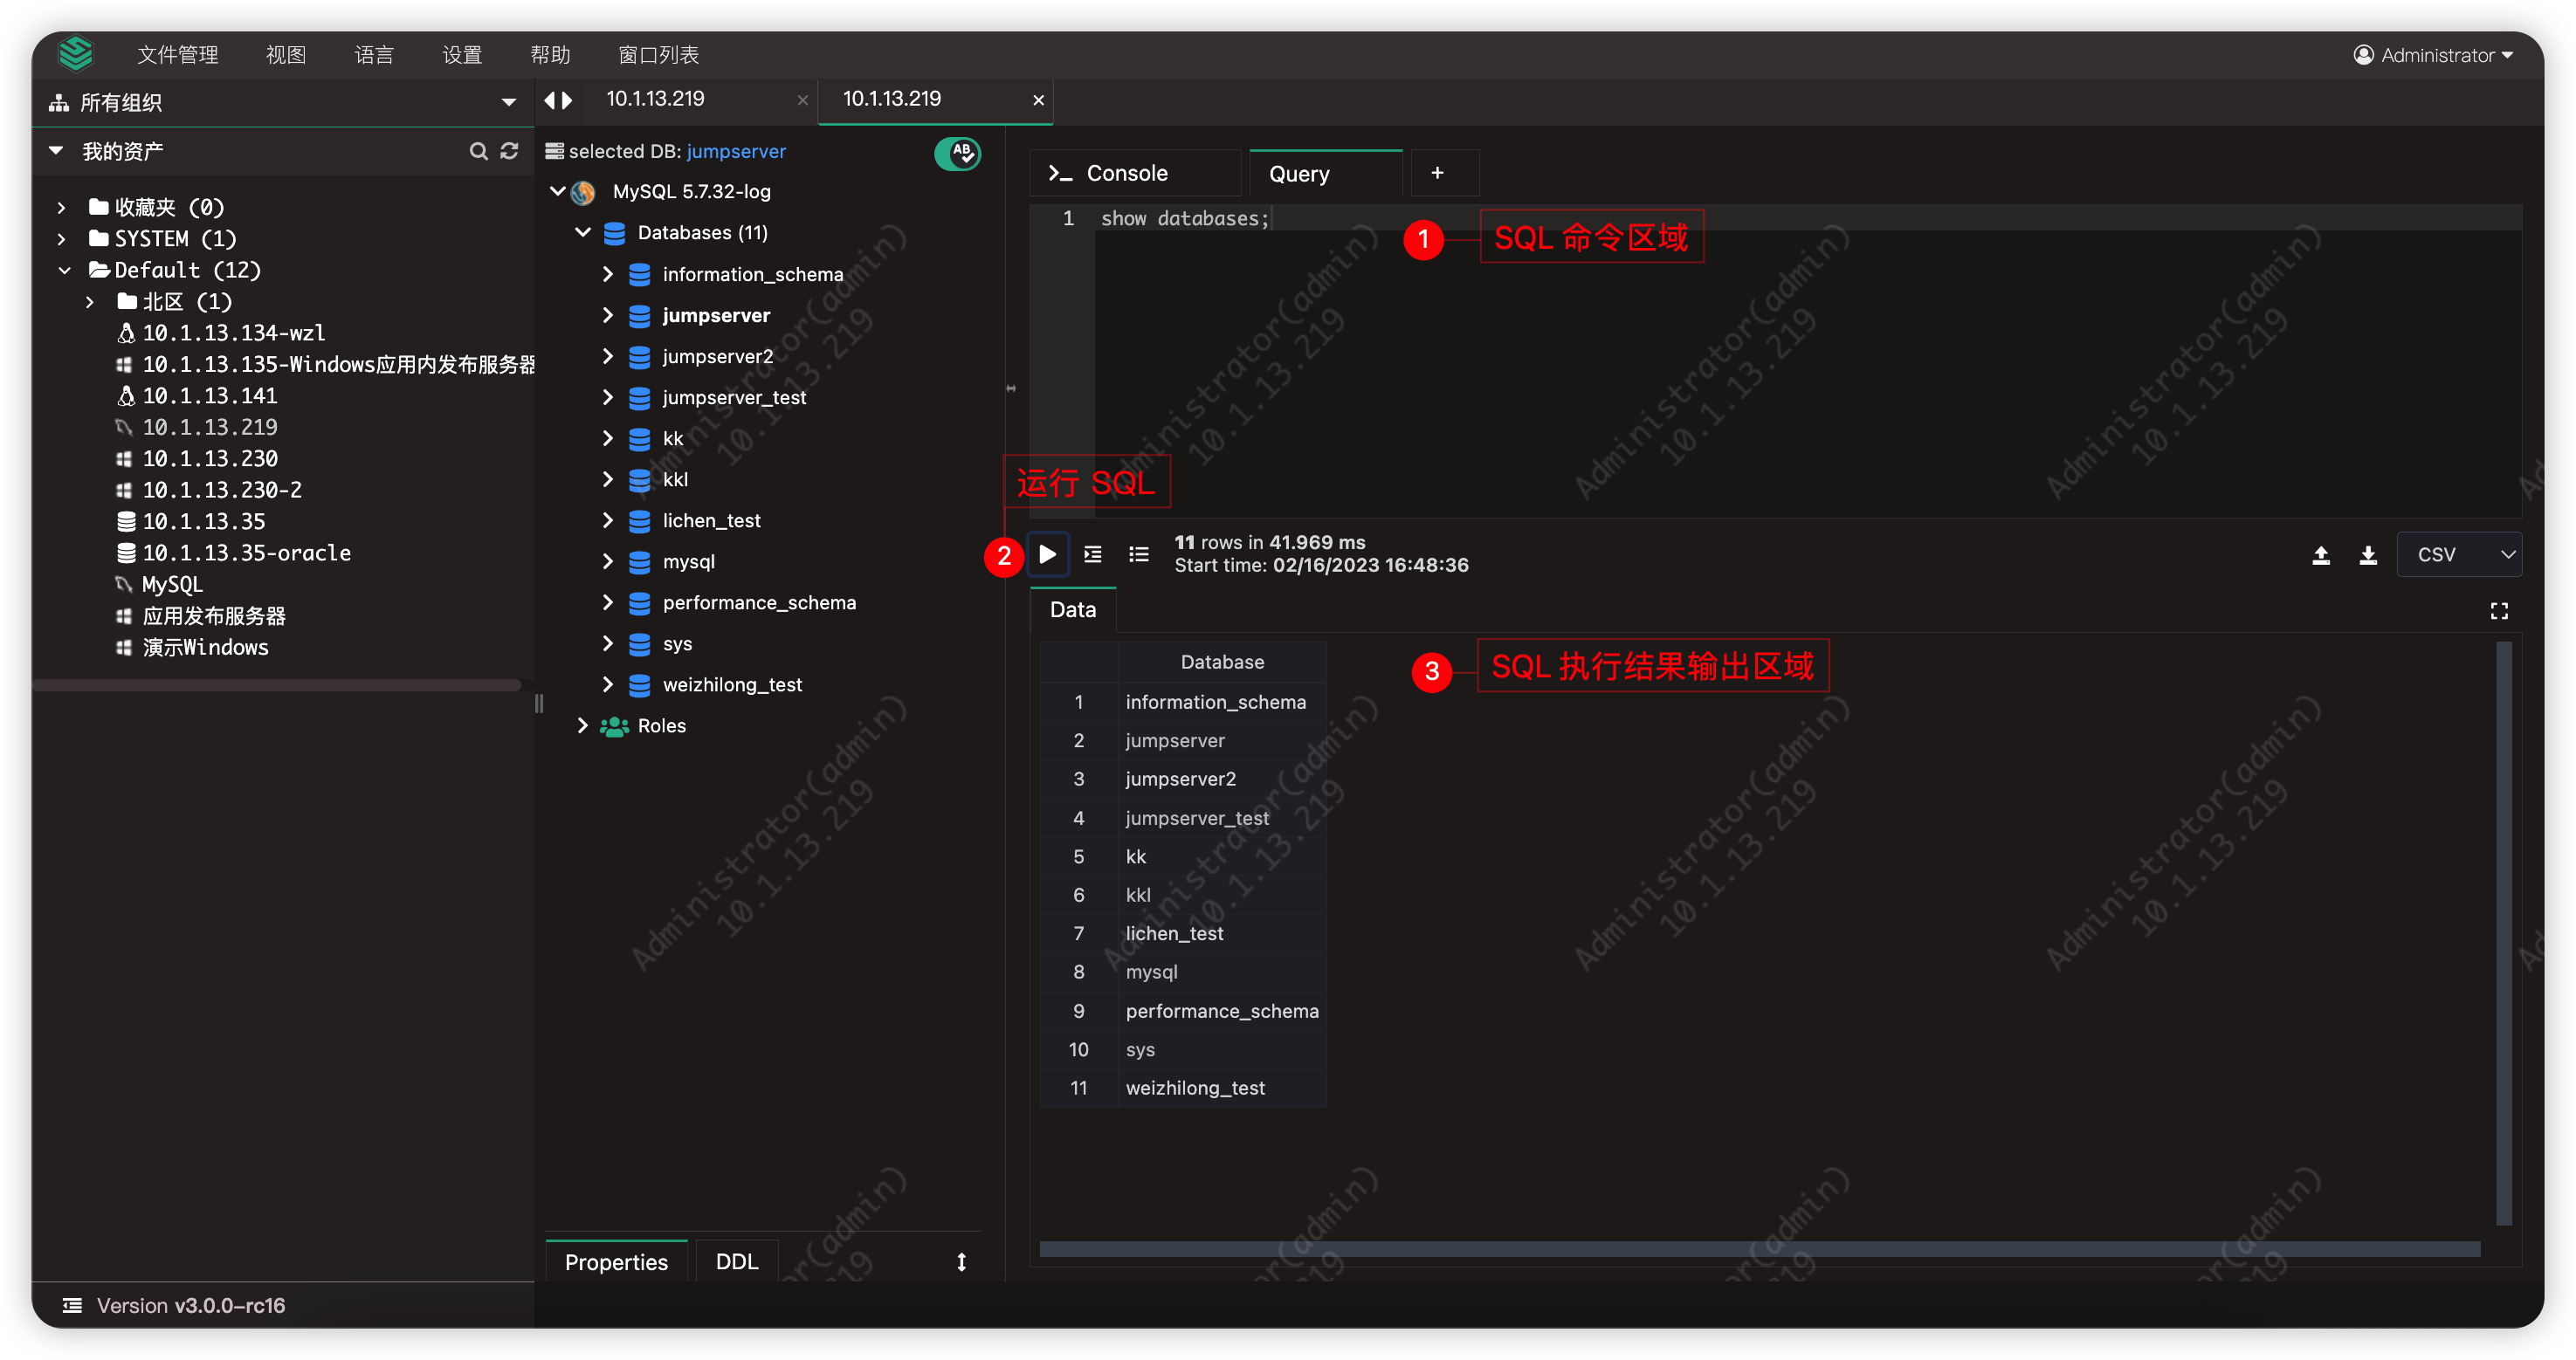This screenshot has width=2576, height=1360.
Task: Open the Administrator user dropdown
Action: (2433, 55)
